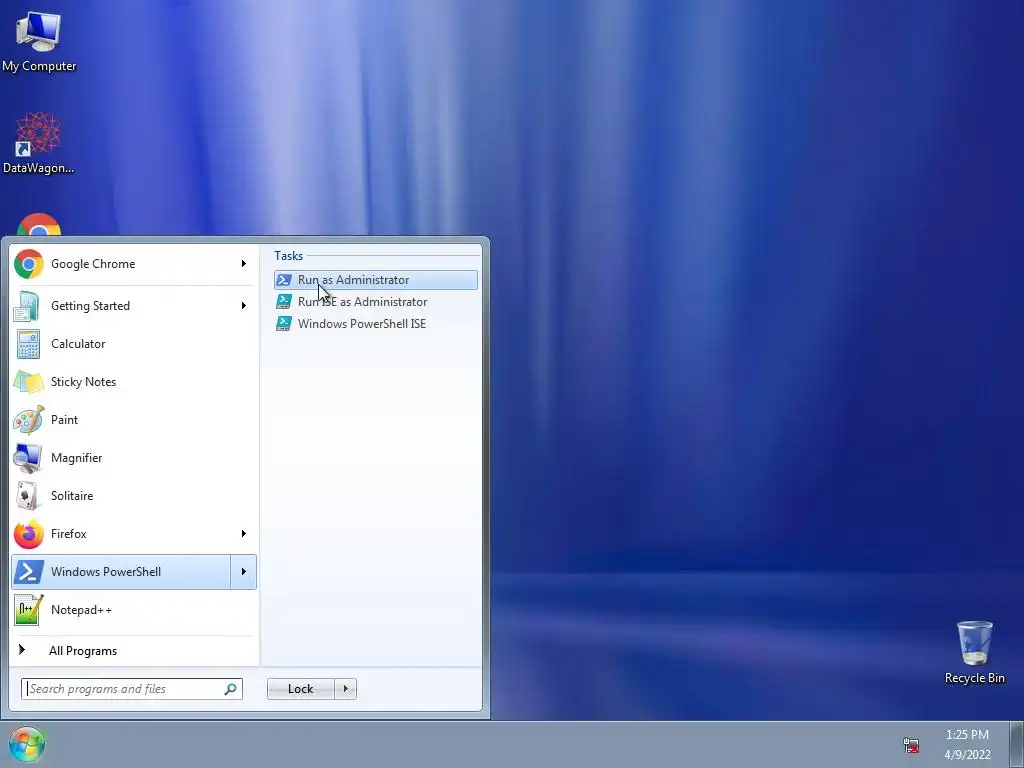Expand Google Chrome jump list arrow

coord(244,264)
